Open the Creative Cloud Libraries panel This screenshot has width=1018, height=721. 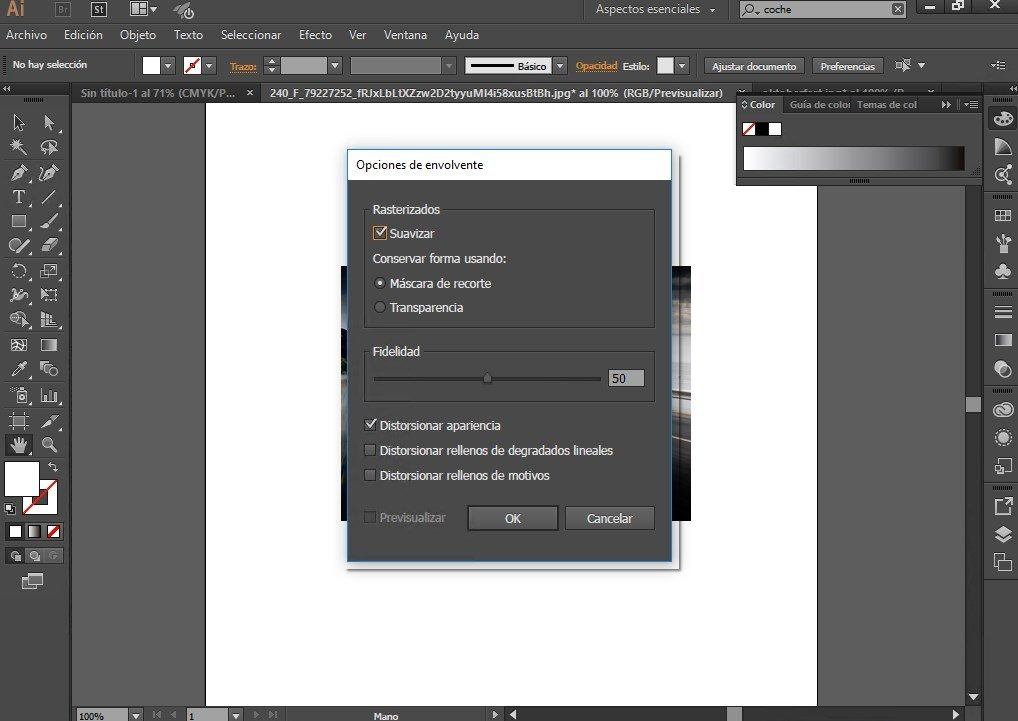(x=1003, y=410)
